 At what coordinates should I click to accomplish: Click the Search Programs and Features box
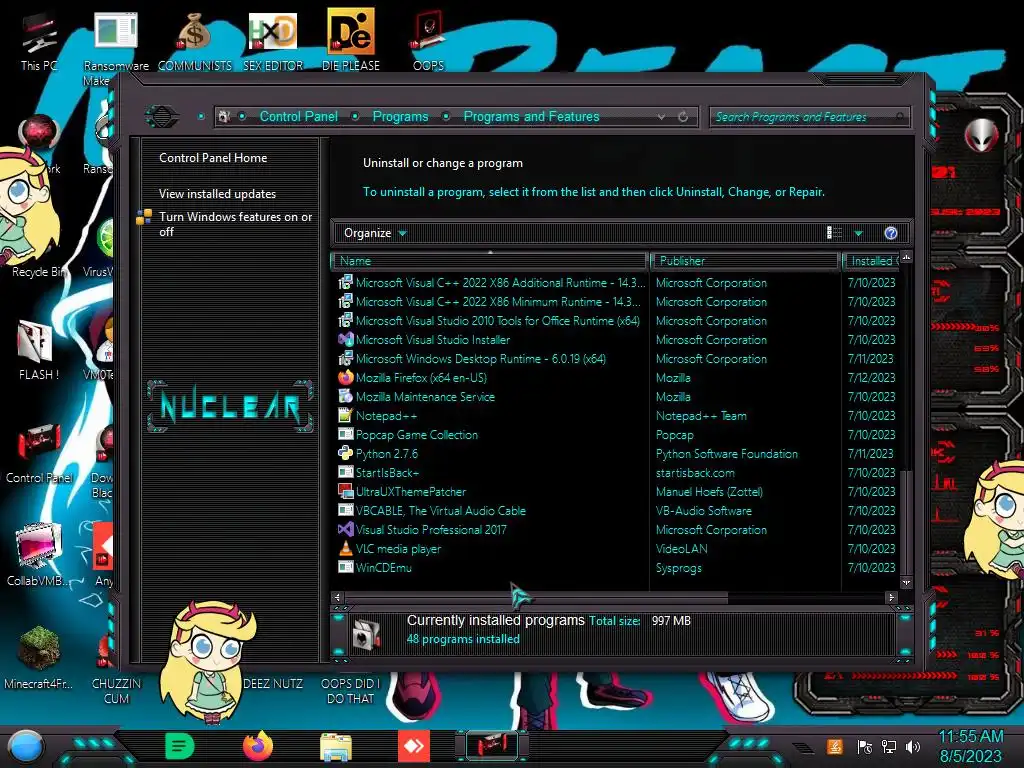coord(809,117)
